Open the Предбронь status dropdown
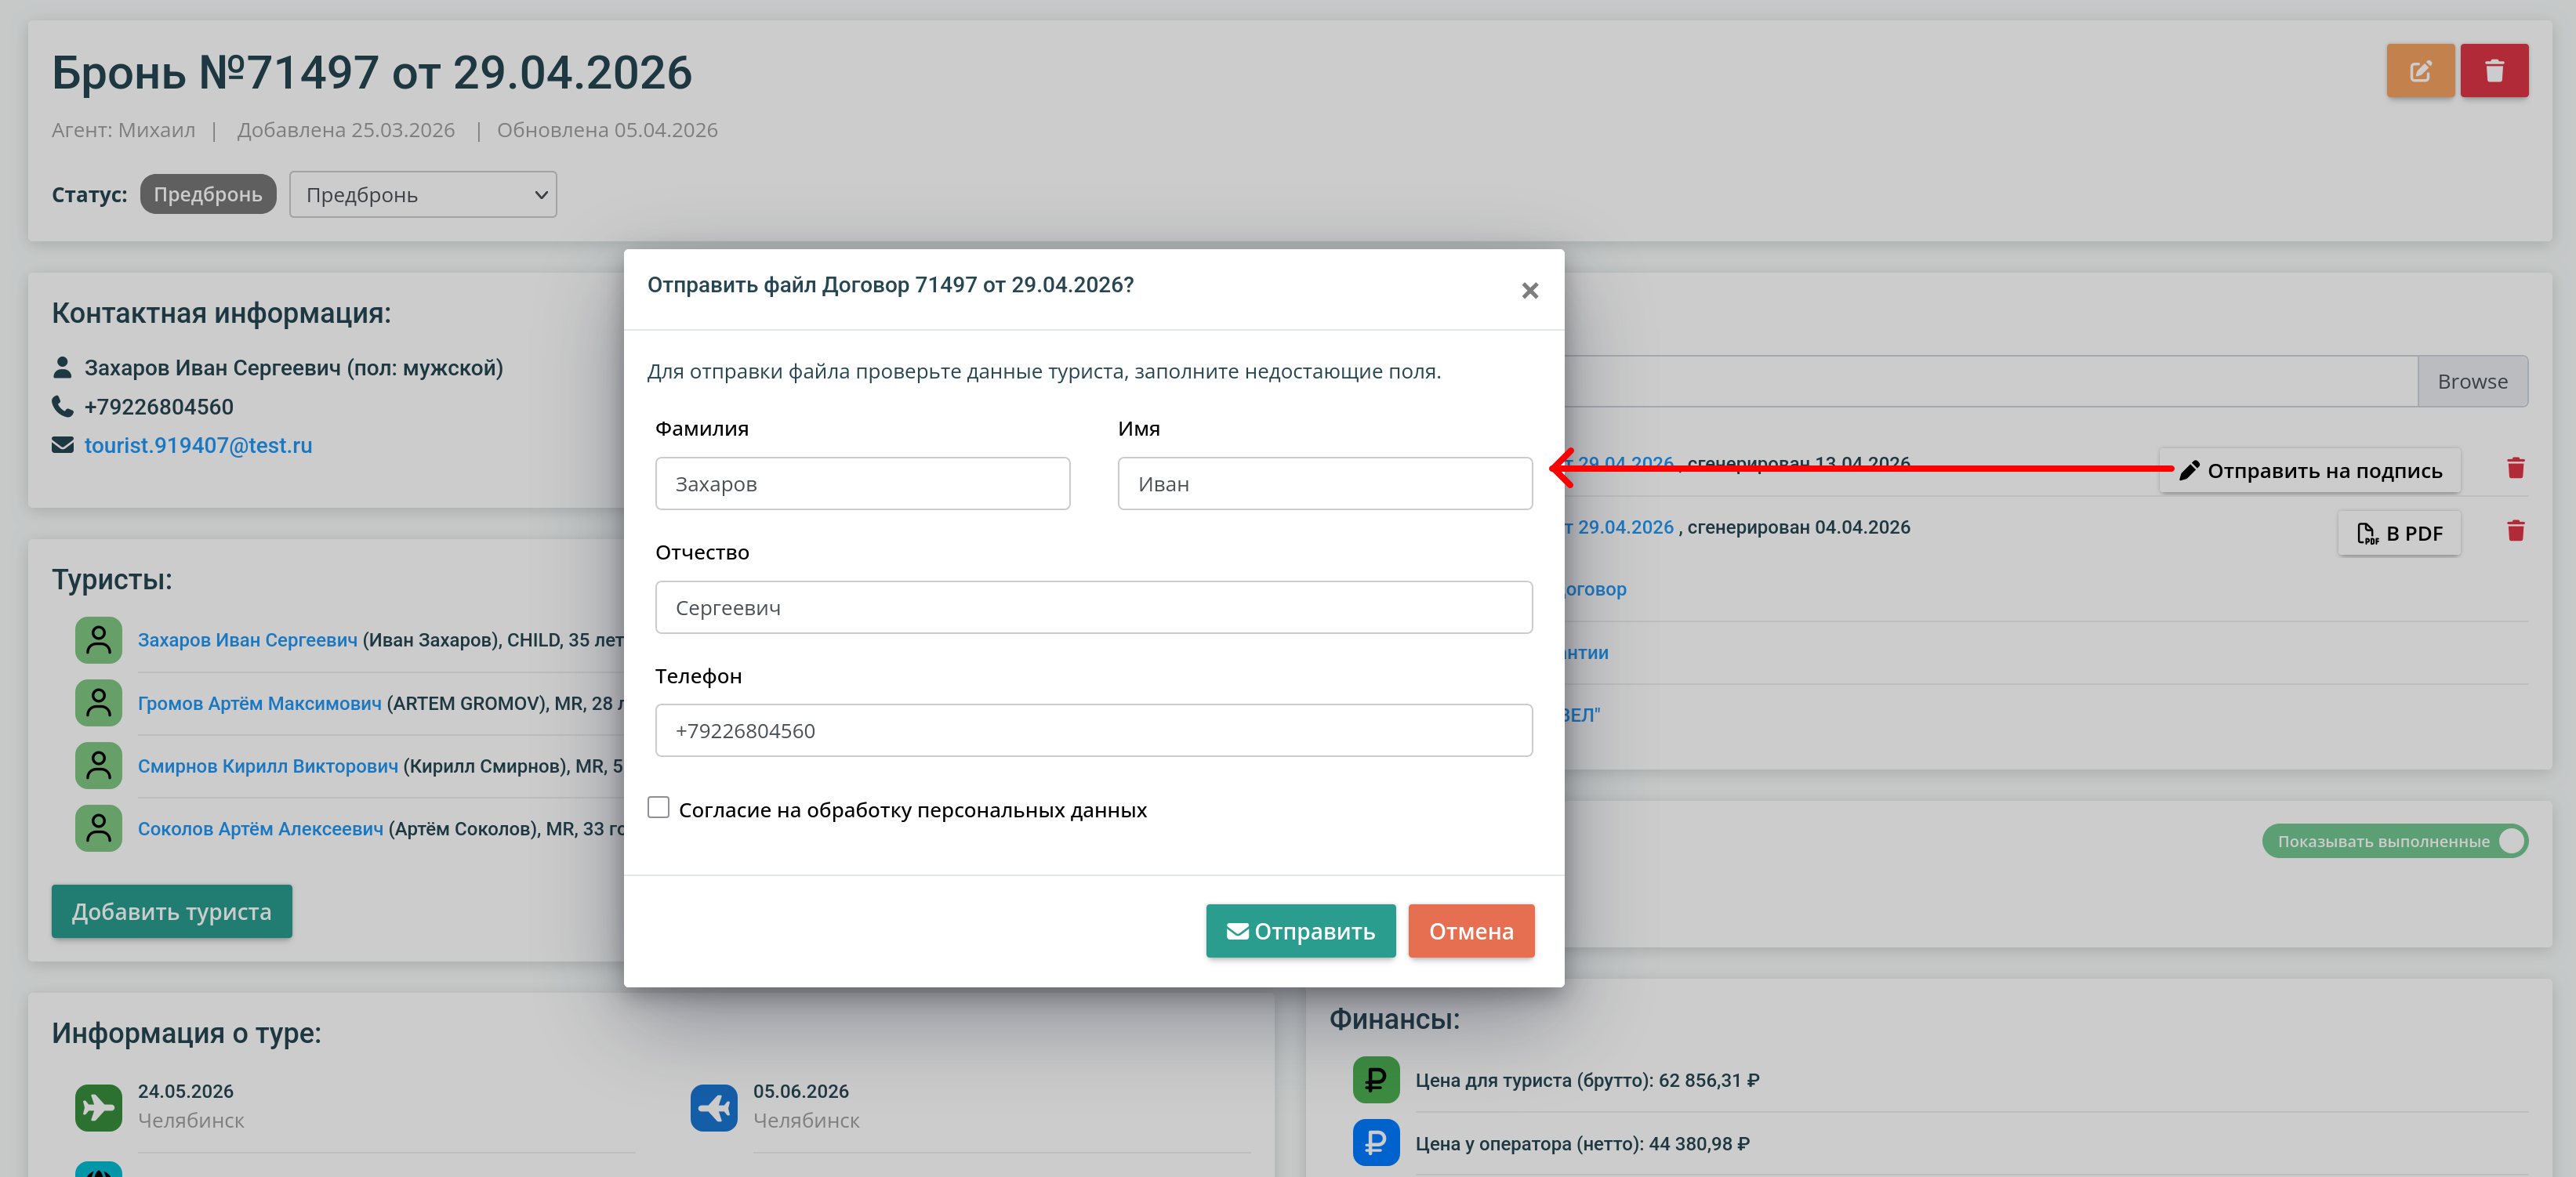Viewport: 2576px width, 1177px height. point(423,194)
